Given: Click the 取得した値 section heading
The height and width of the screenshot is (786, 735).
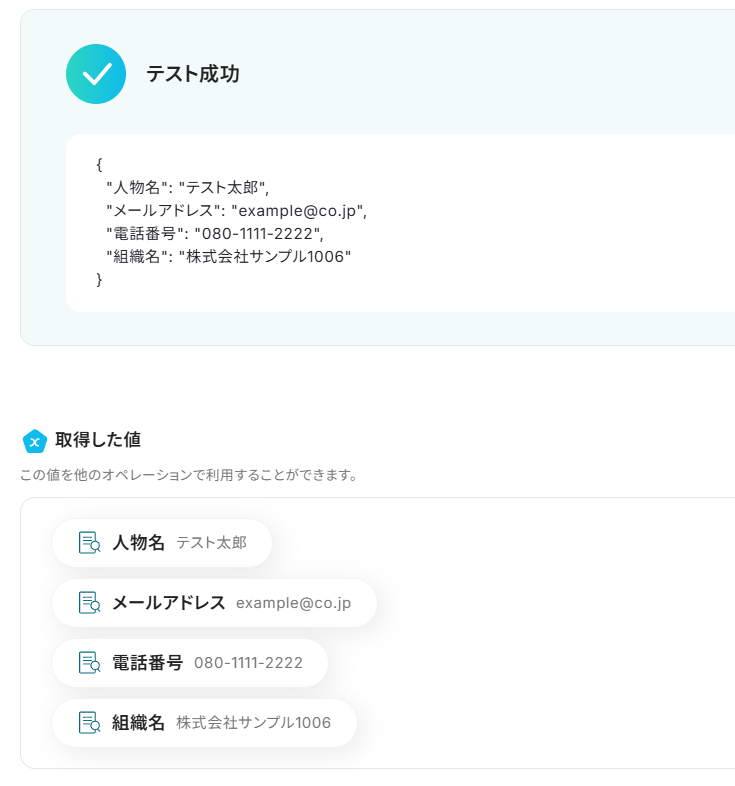Looking at the screenshot, I should coord(97,440).
